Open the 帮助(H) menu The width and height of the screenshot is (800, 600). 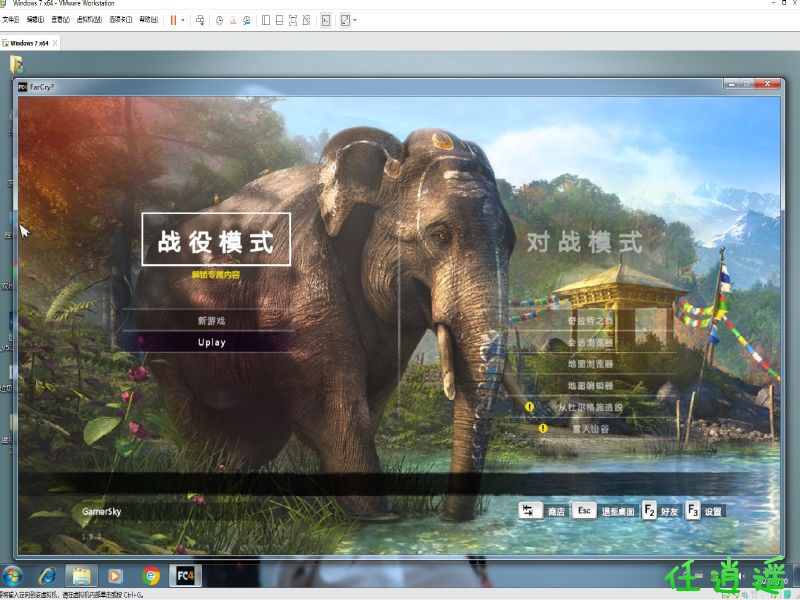[148, 20]
